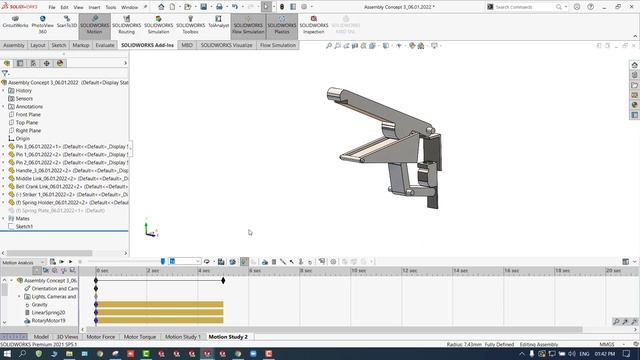Toggle the SOLIDWORKS Toolbox add-in
This screenshot has width=640, height=360.
pos(190,25)
